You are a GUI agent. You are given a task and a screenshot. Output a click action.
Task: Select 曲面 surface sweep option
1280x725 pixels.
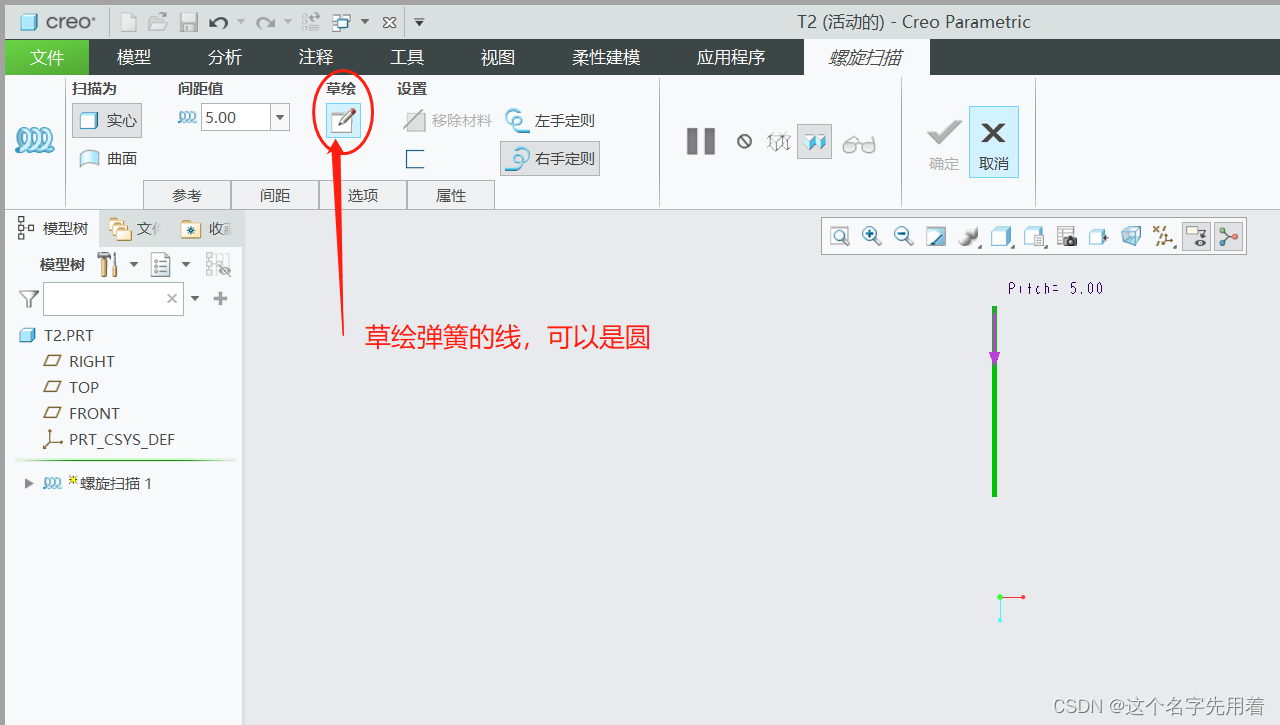[x=108, y=158]
